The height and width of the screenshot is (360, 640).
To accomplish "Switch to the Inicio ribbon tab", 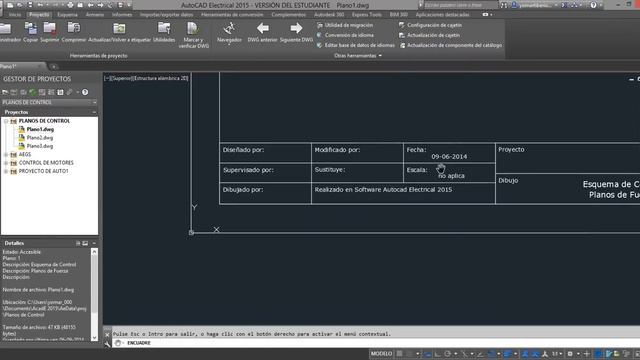I will [15, 15].
